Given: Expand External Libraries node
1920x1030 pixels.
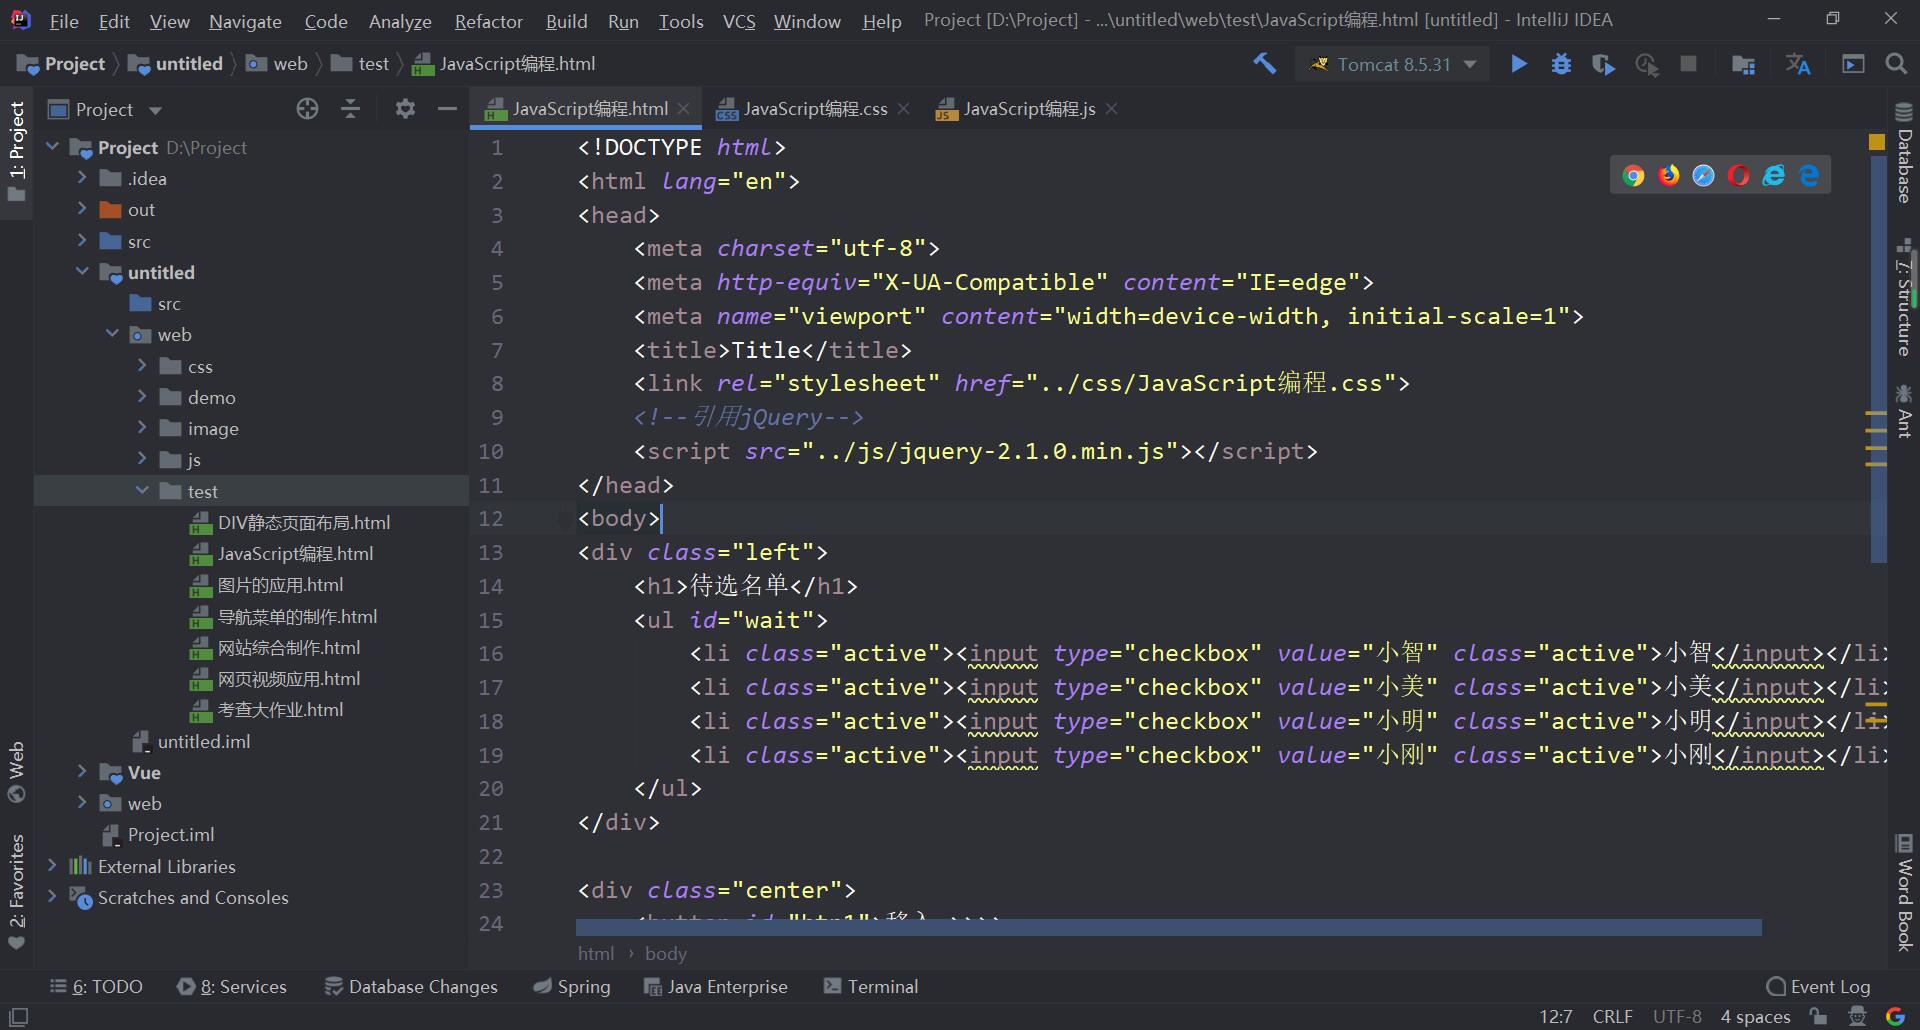Looking at the screenshot, I should coord(52,866).
